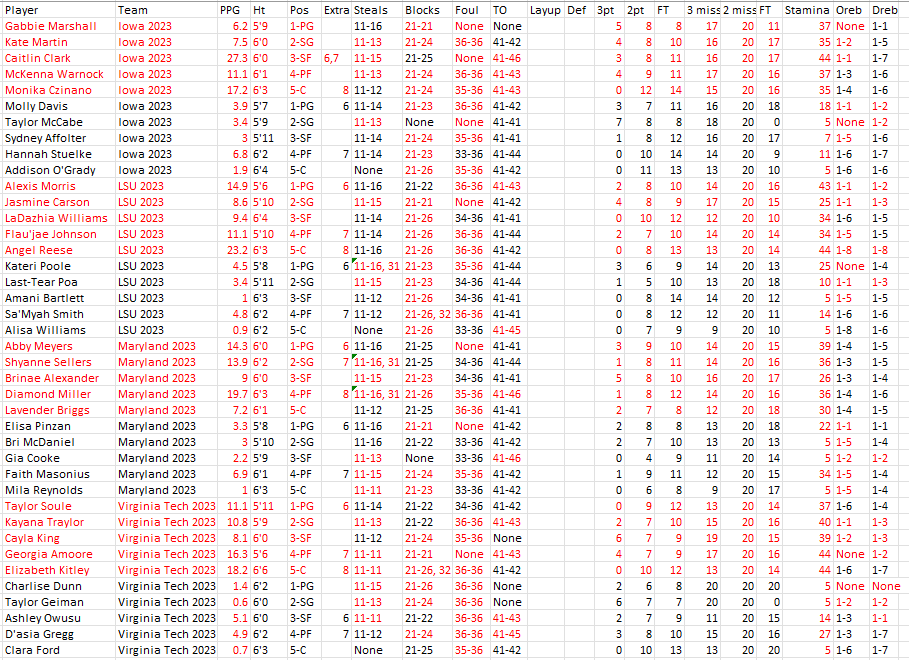This screenshot has height=660, width=909.
Task: Click the 'Charlise Dunn' cell
Action: (x=58, y=586)
